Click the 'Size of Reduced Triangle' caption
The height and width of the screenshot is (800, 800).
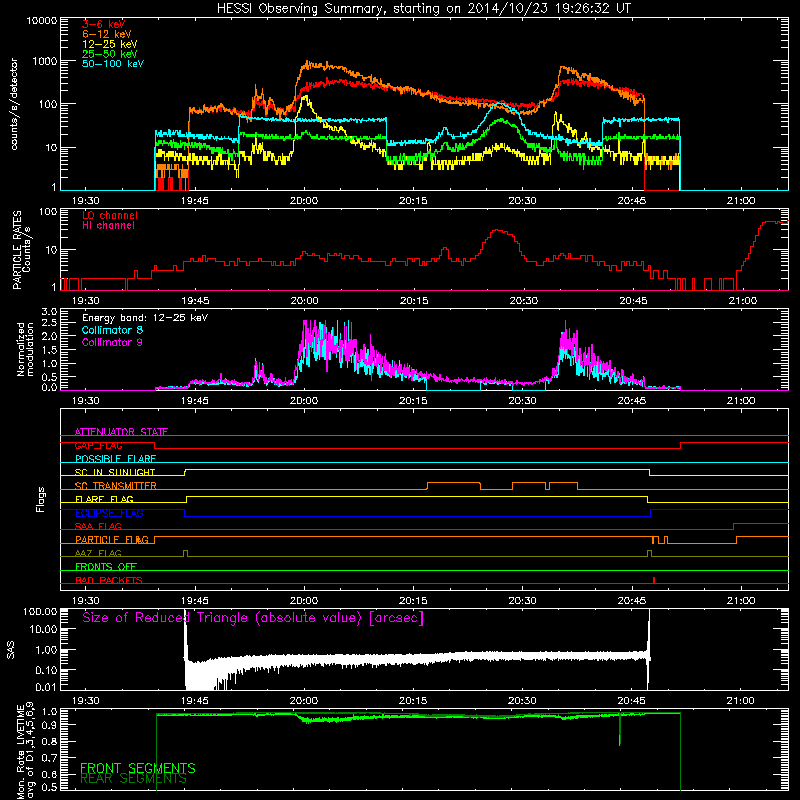pyautogui.click(x=253, y=618)
